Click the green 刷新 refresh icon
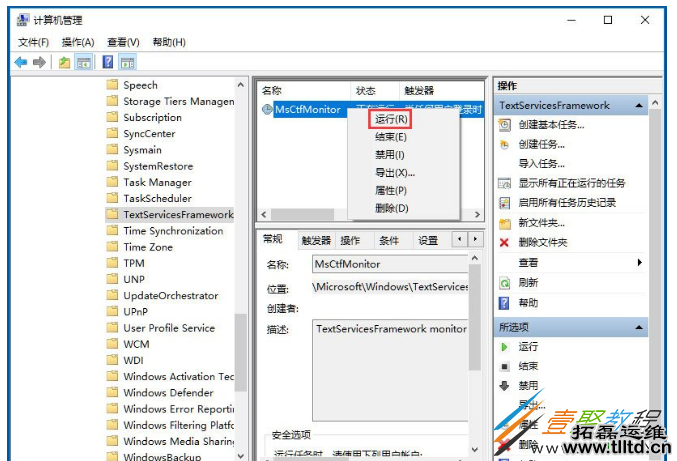This screenshot has height=461, width=677. pos(504,283)
